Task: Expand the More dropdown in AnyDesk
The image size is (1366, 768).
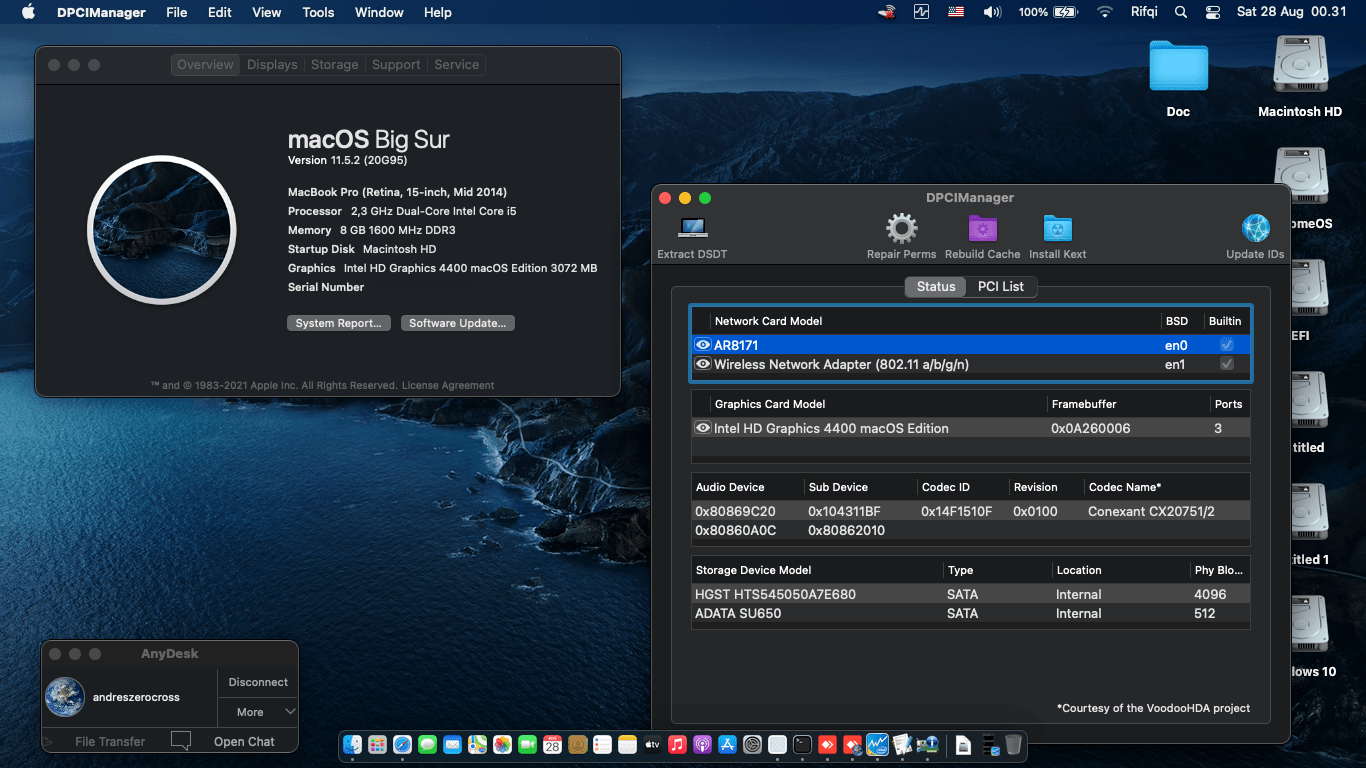Action: [258, 712]
